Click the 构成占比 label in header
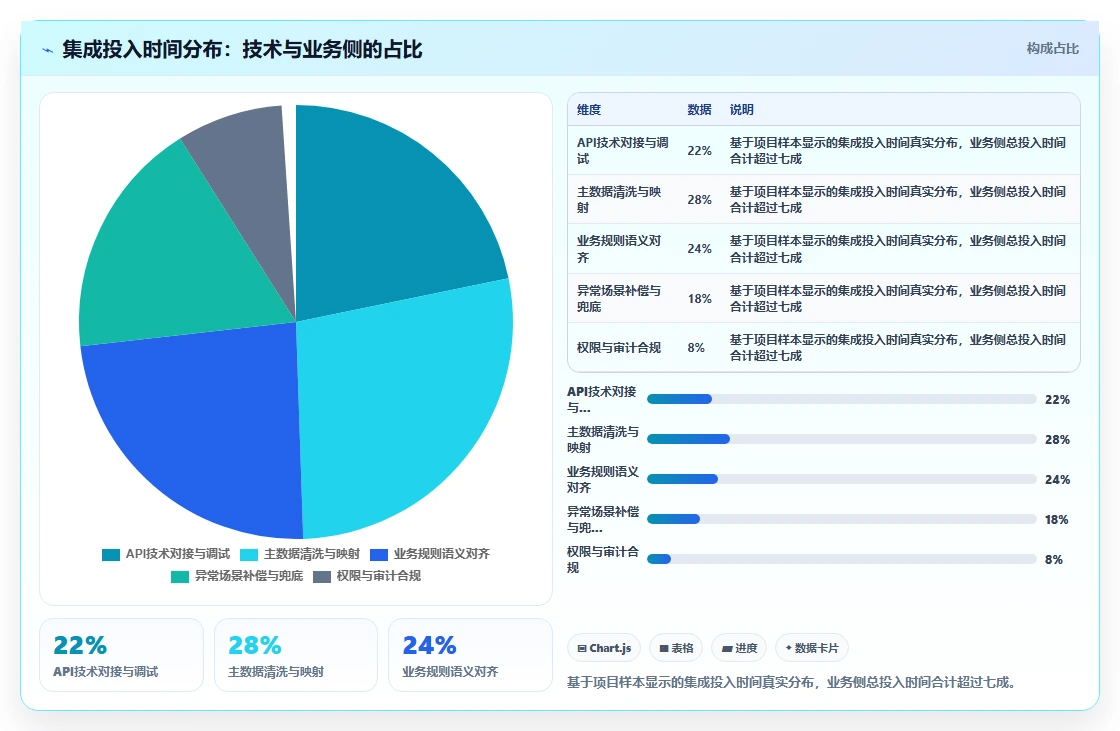 tap(1052, 49)
